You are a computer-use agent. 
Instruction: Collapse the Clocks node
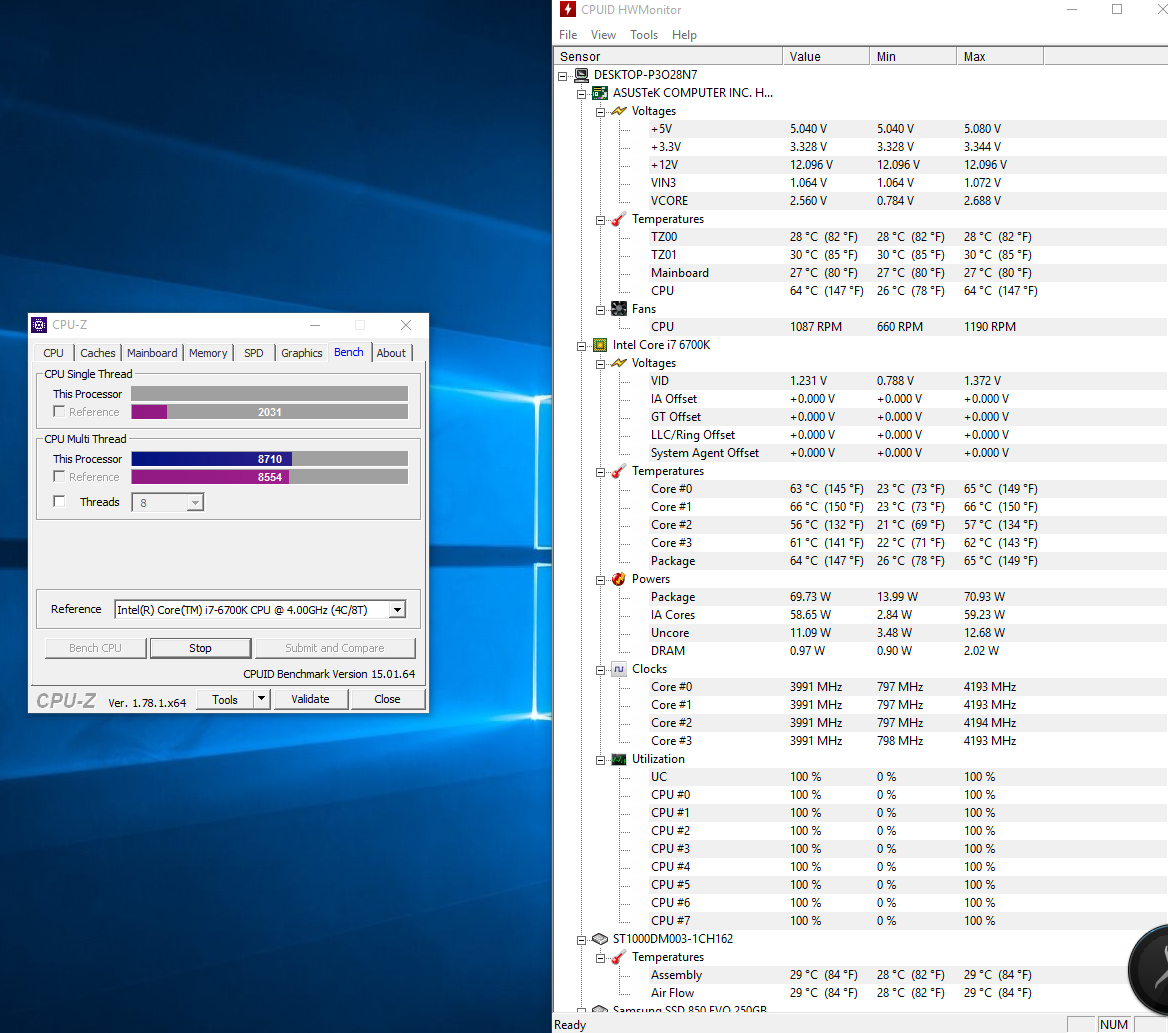[600, 670]
